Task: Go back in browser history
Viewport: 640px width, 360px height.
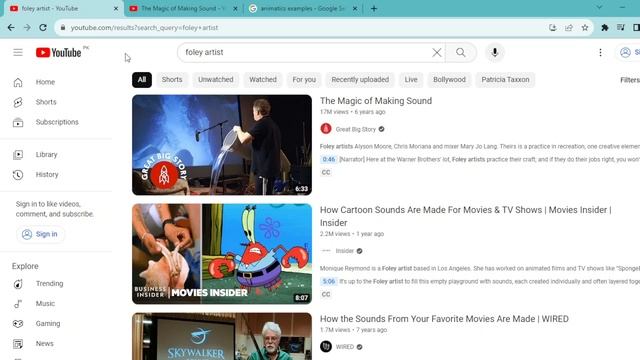Action: click(x=11, y=28)
